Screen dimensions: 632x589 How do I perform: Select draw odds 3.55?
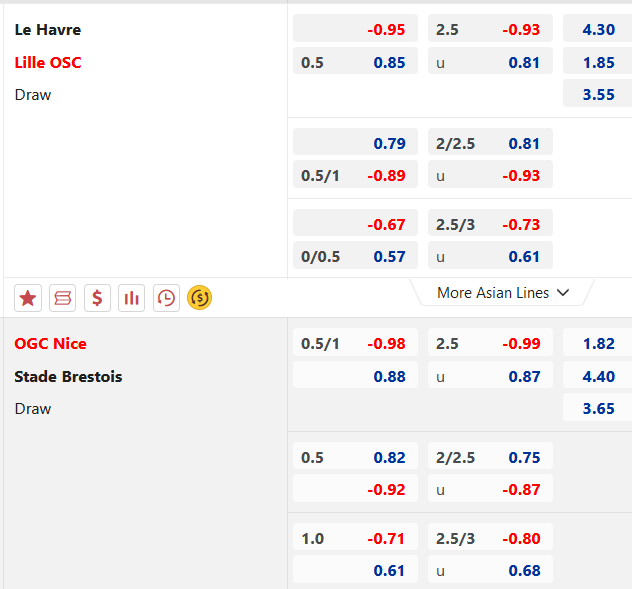click(x=597, y=93)
